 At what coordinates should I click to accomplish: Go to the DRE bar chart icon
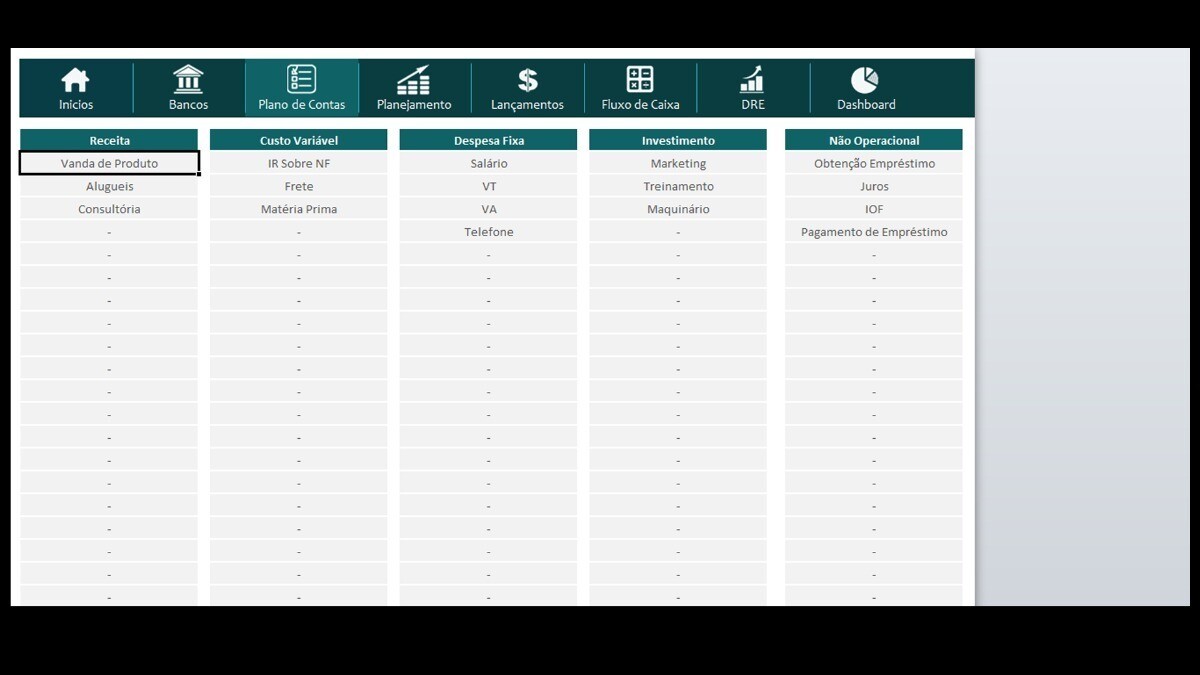click(x=752, y=80)
